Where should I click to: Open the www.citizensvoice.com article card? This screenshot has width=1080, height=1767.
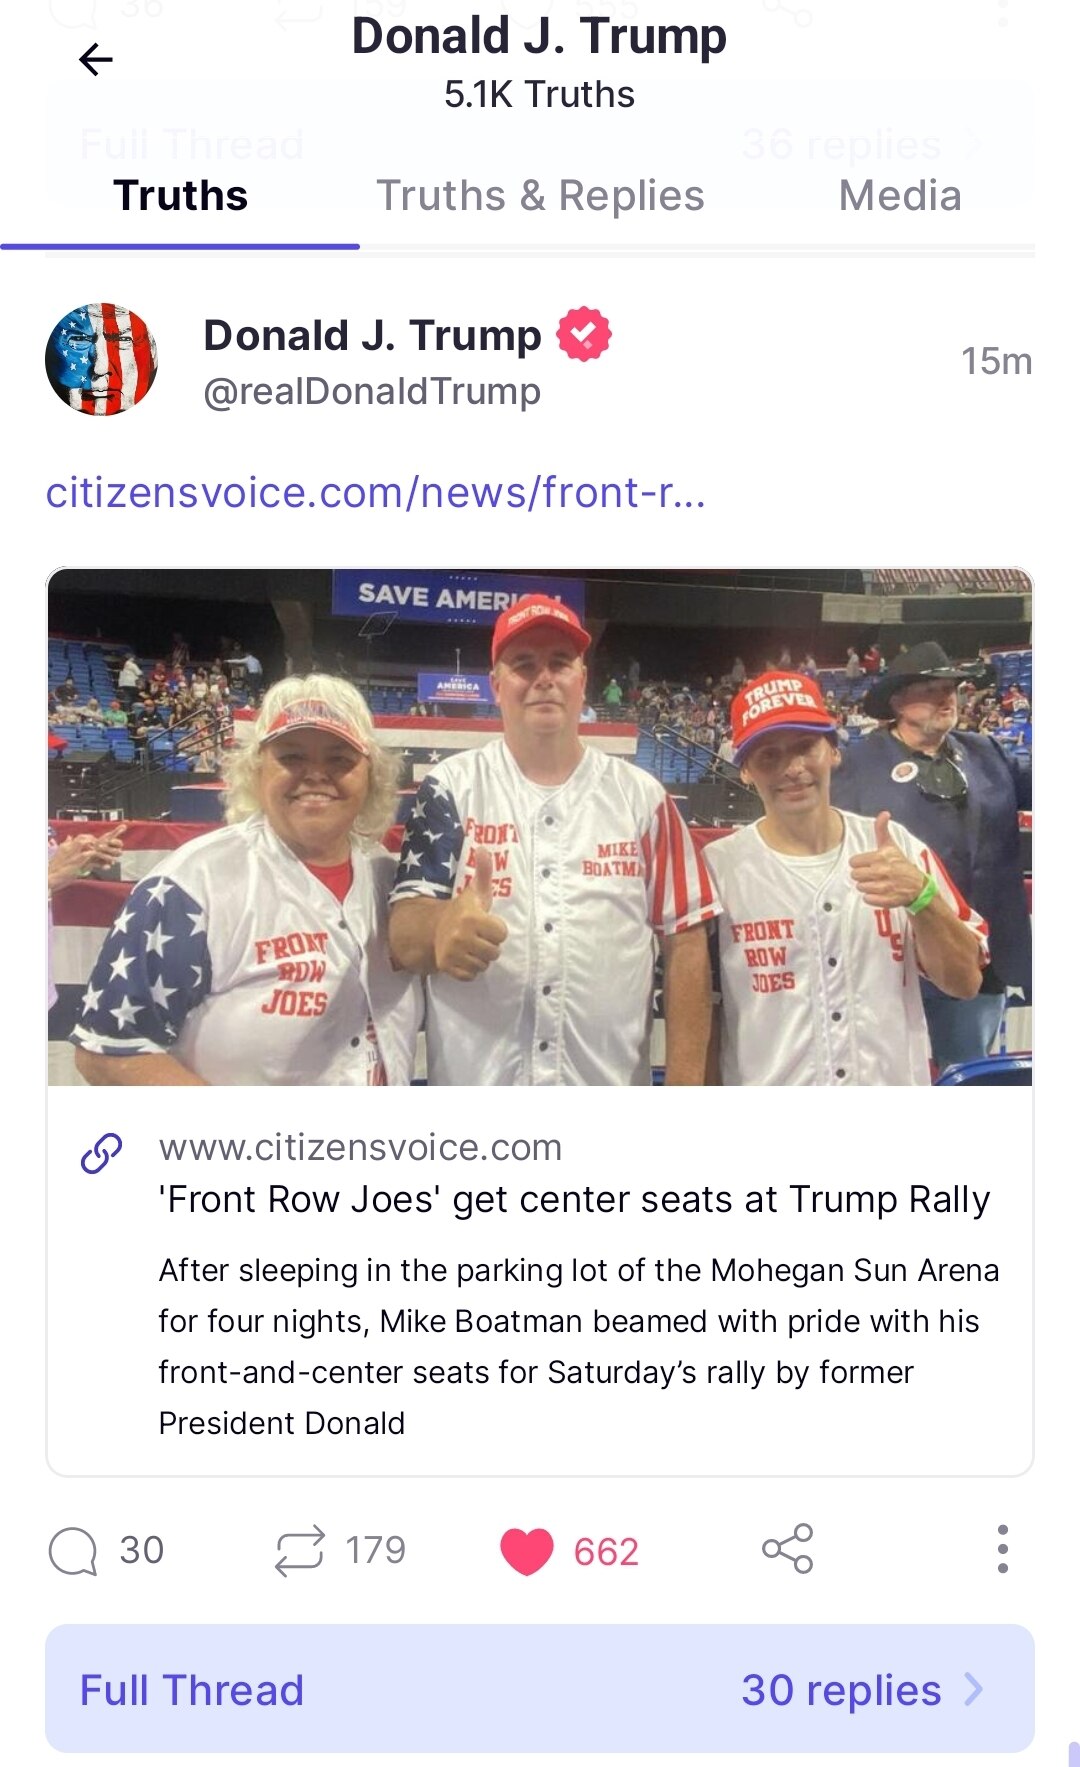pos(362,1148)
